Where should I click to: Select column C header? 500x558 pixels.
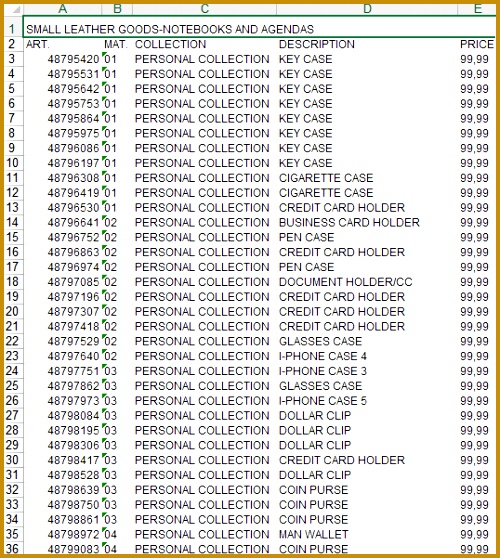pos(204,9)
